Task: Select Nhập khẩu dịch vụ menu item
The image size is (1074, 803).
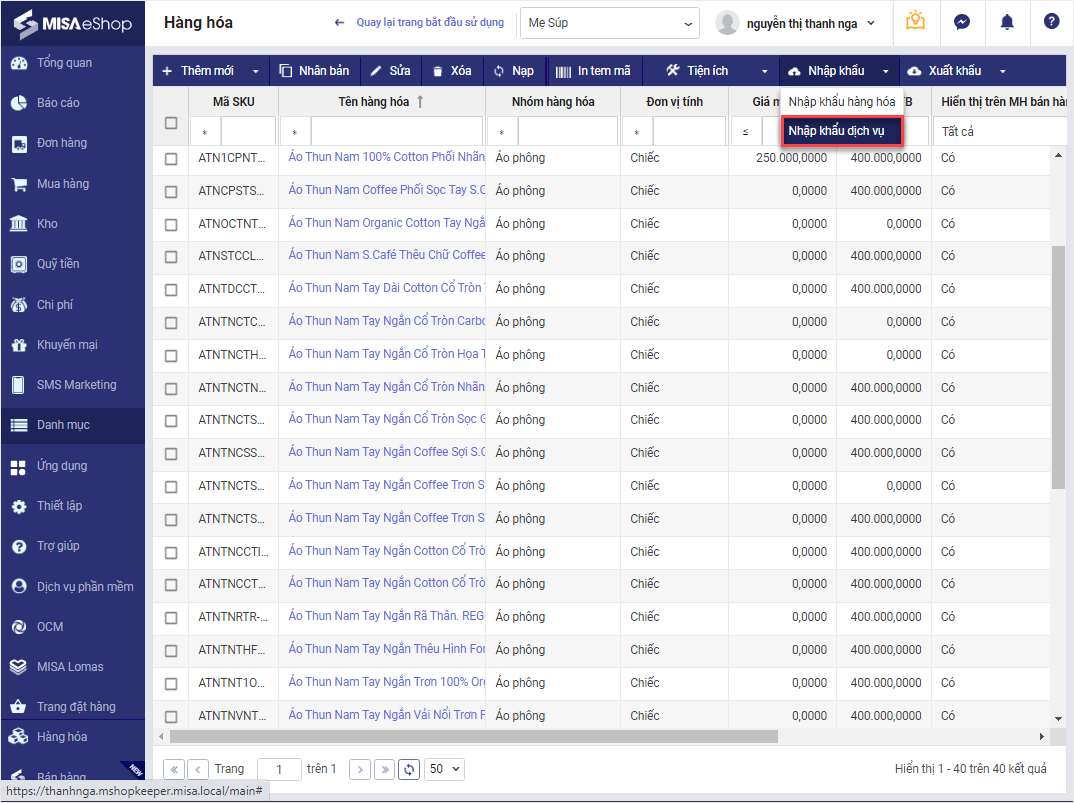Action: point(842,131)
